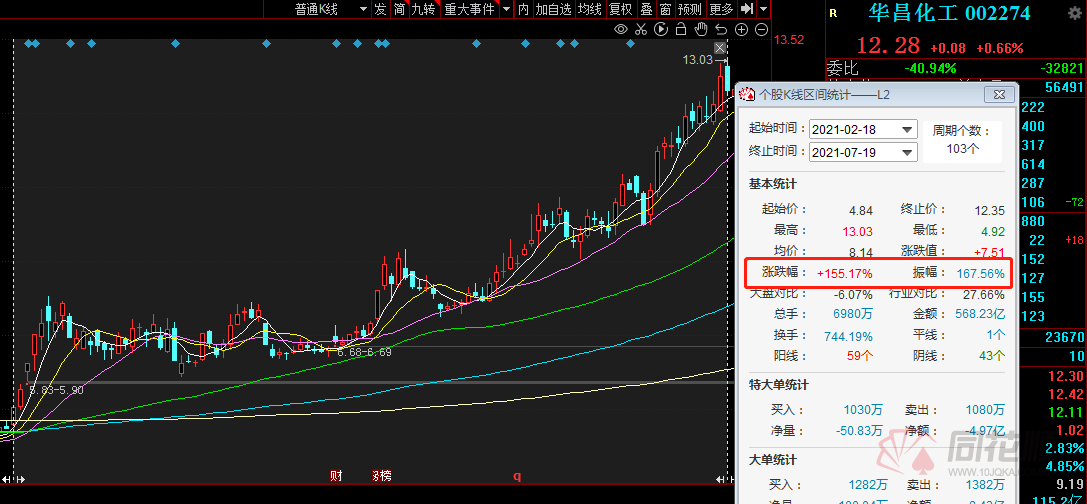This screenshot has height=504, width=1087.
Task: Click the stock title 华昌化工 002274
Action: [x=949, y=12]
